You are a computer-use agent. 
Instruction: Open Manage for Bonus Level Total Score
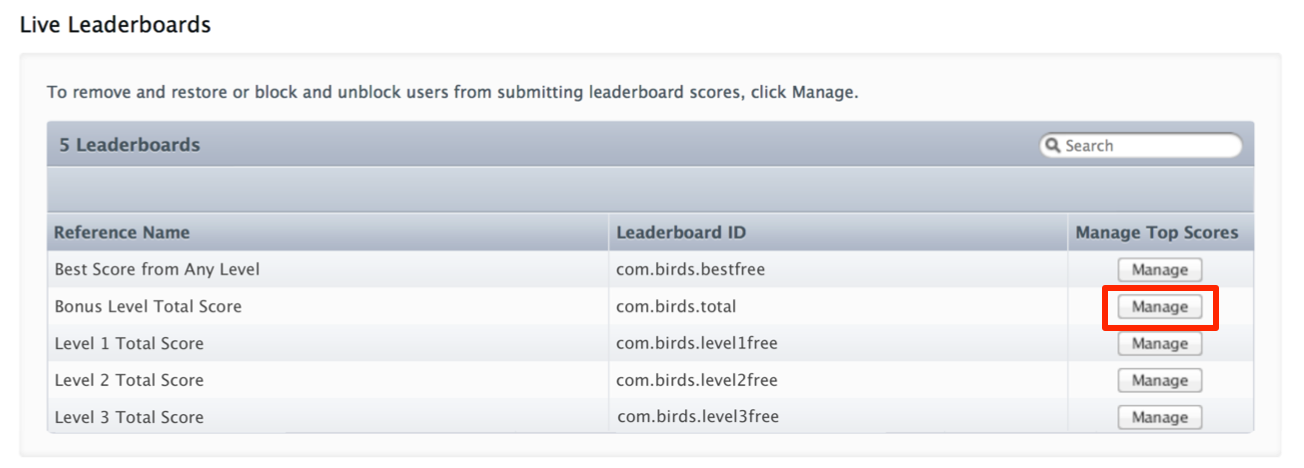[1160, 307]
